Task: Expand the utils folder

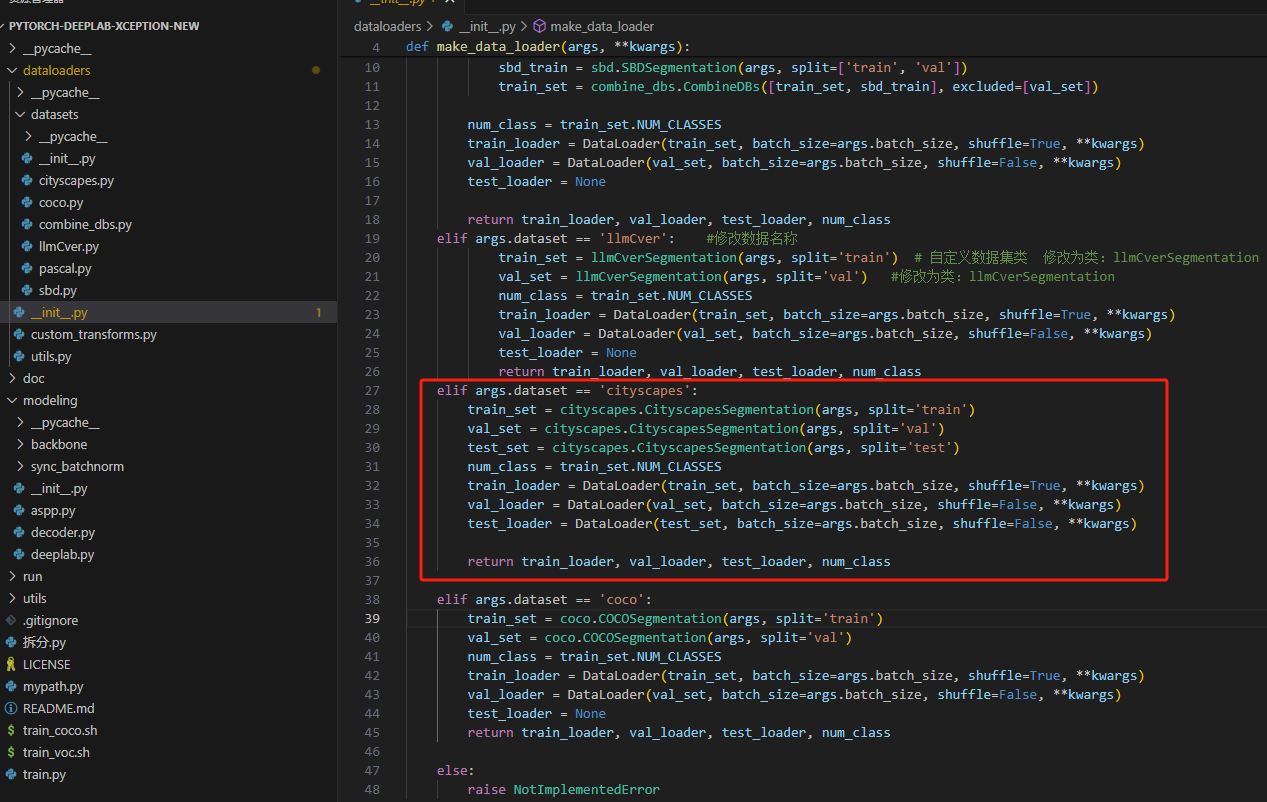Action: [12, 599]
